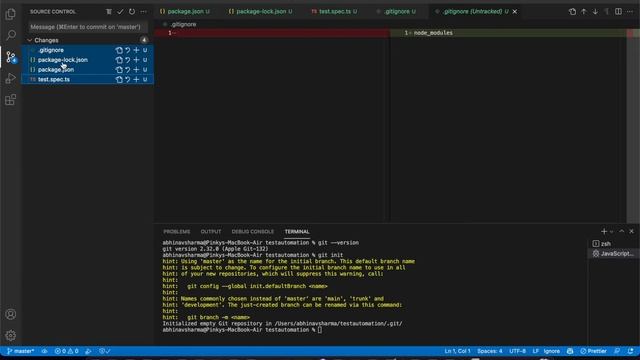Viewport: 640px width, 360px height.
Task: Change end of line sequence LF
Action: pyautogui.click(x=536, y=351)
